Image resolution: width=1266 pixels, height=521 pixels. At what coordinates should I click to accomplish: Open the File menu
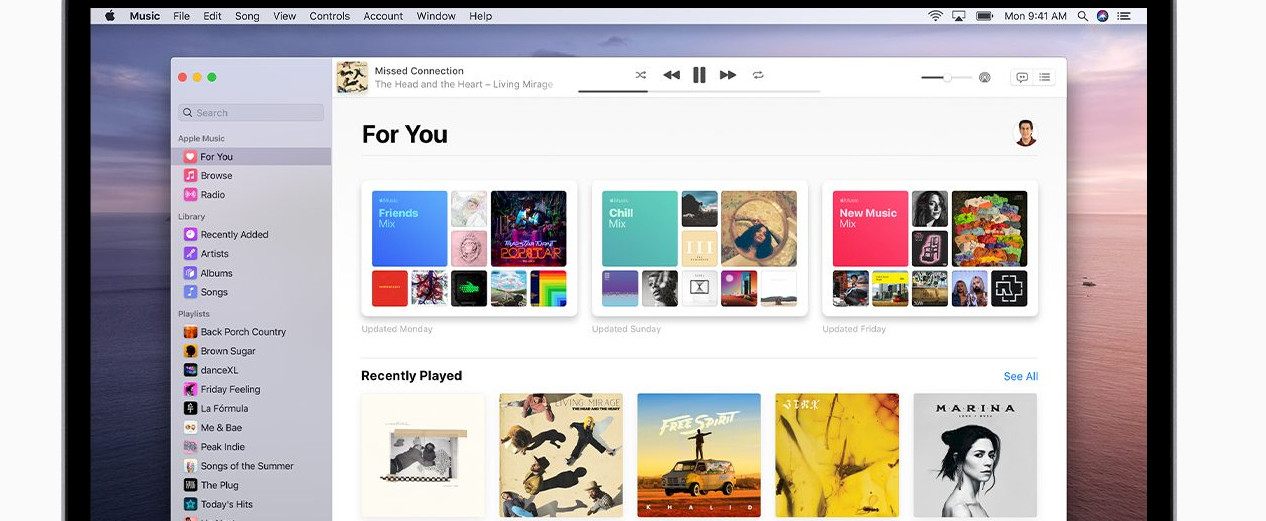click(181, 16)
